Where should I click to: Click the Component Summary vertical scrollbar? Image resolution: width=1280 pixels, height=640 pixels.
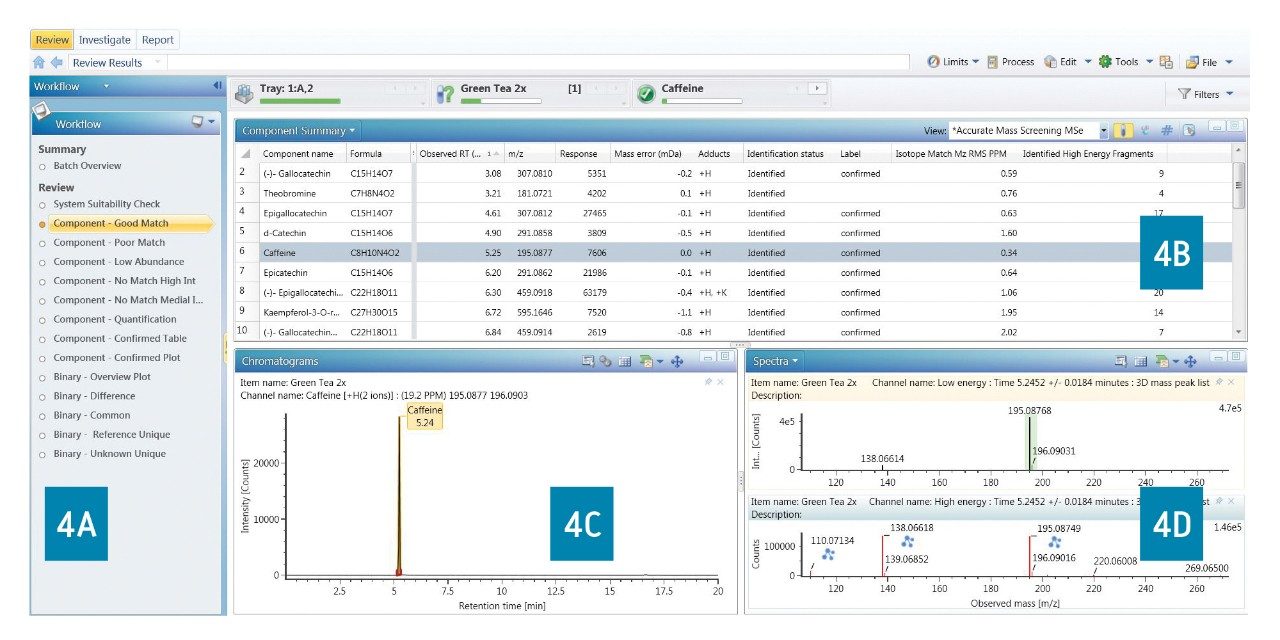click(1240, 242)
